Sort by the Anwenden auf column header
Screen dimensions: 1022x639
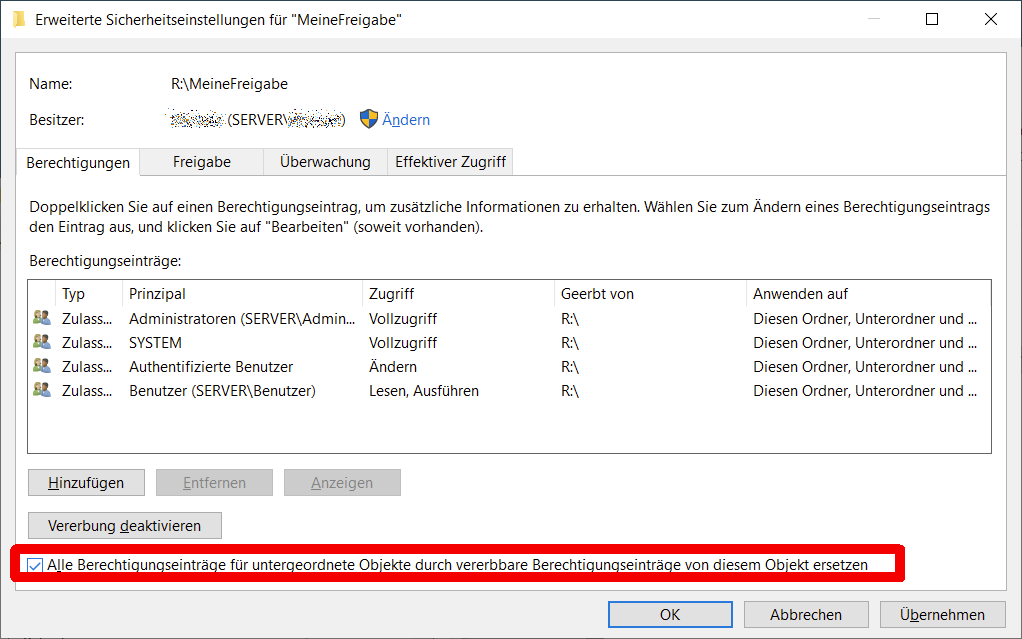(x=868, y=293)
